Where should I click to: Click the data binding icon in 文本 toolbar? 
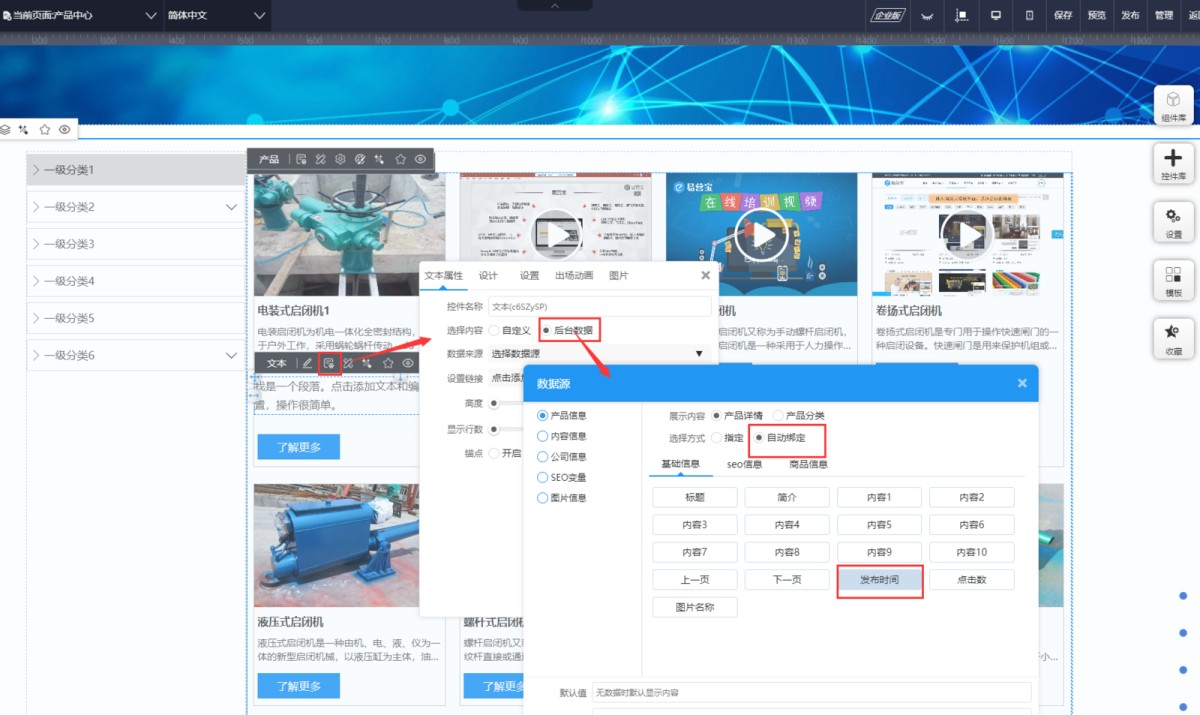pyautogui.click(x=328, y=363)
